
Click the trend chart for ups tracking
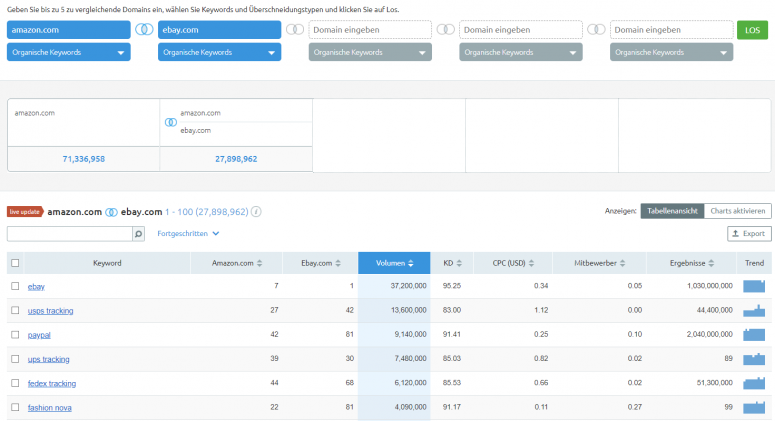coord(754,359)
